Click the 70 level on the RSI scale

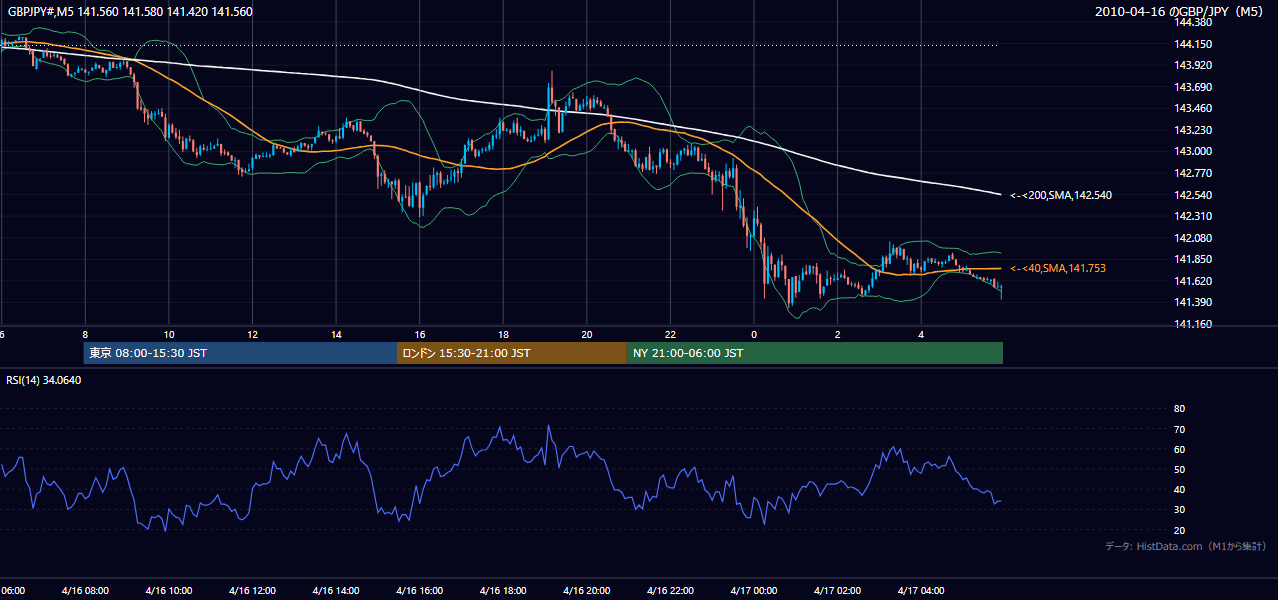[1179, 429]
